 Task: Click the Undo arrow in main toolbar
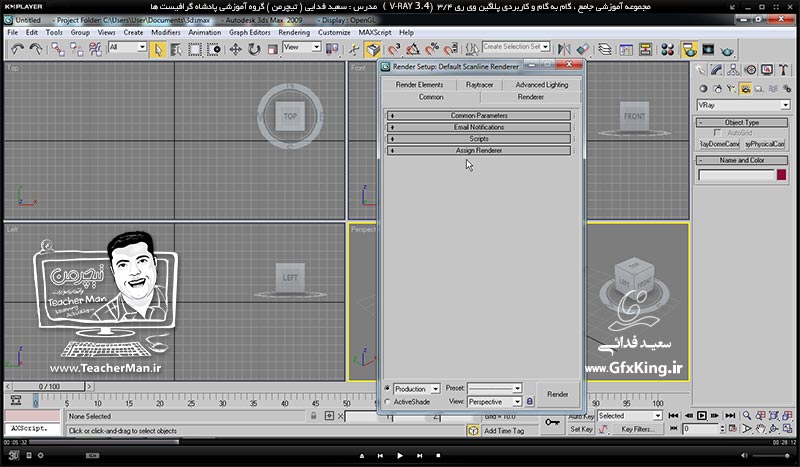coord(17,49)
